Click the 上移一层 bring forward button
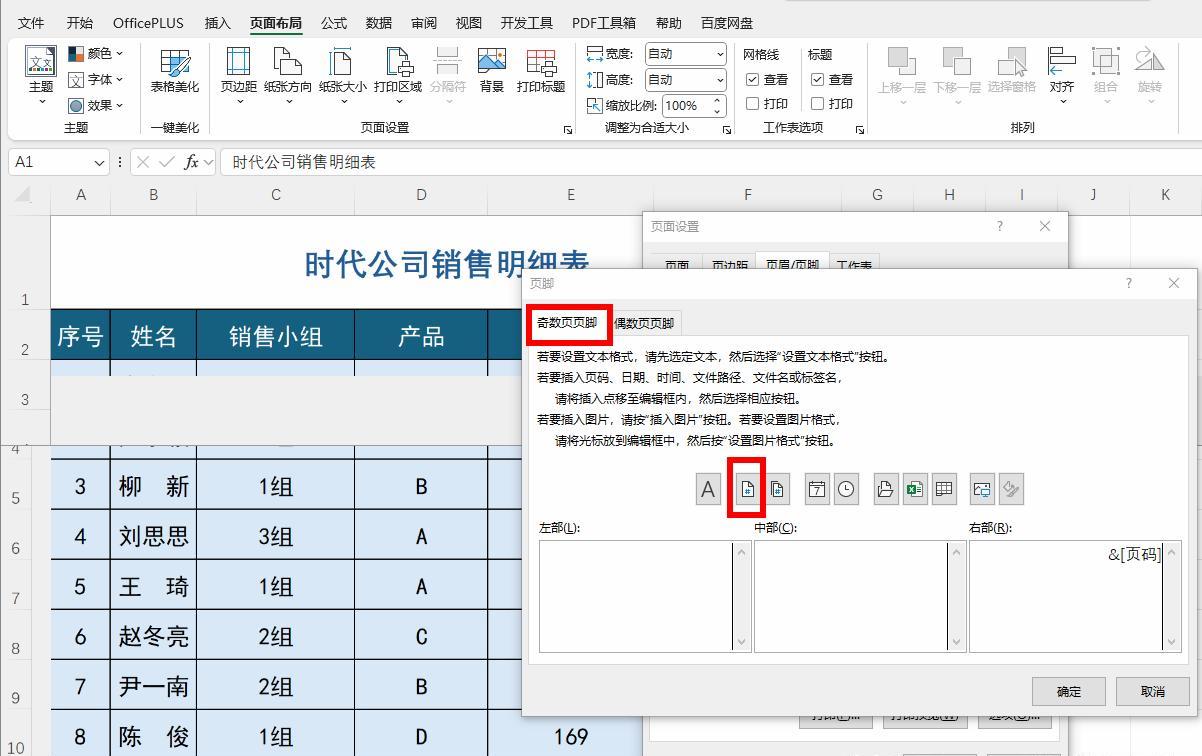Image resolution: width=1202 pixels, height=756 pixels. coord(902,75)
